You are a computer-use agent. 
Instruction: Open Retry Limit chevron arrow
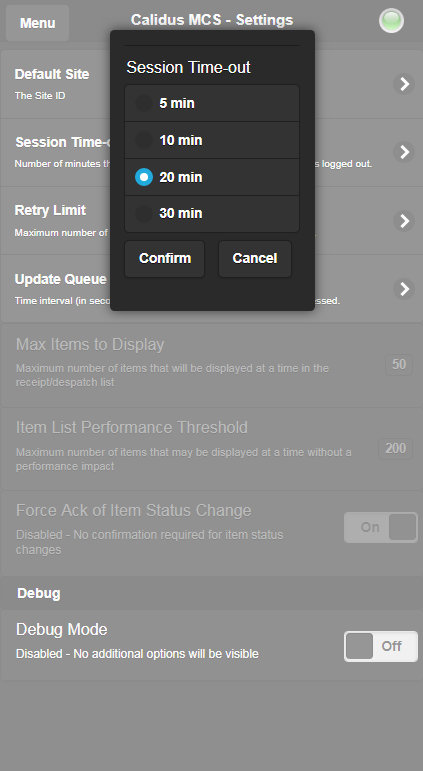(404, 221)
